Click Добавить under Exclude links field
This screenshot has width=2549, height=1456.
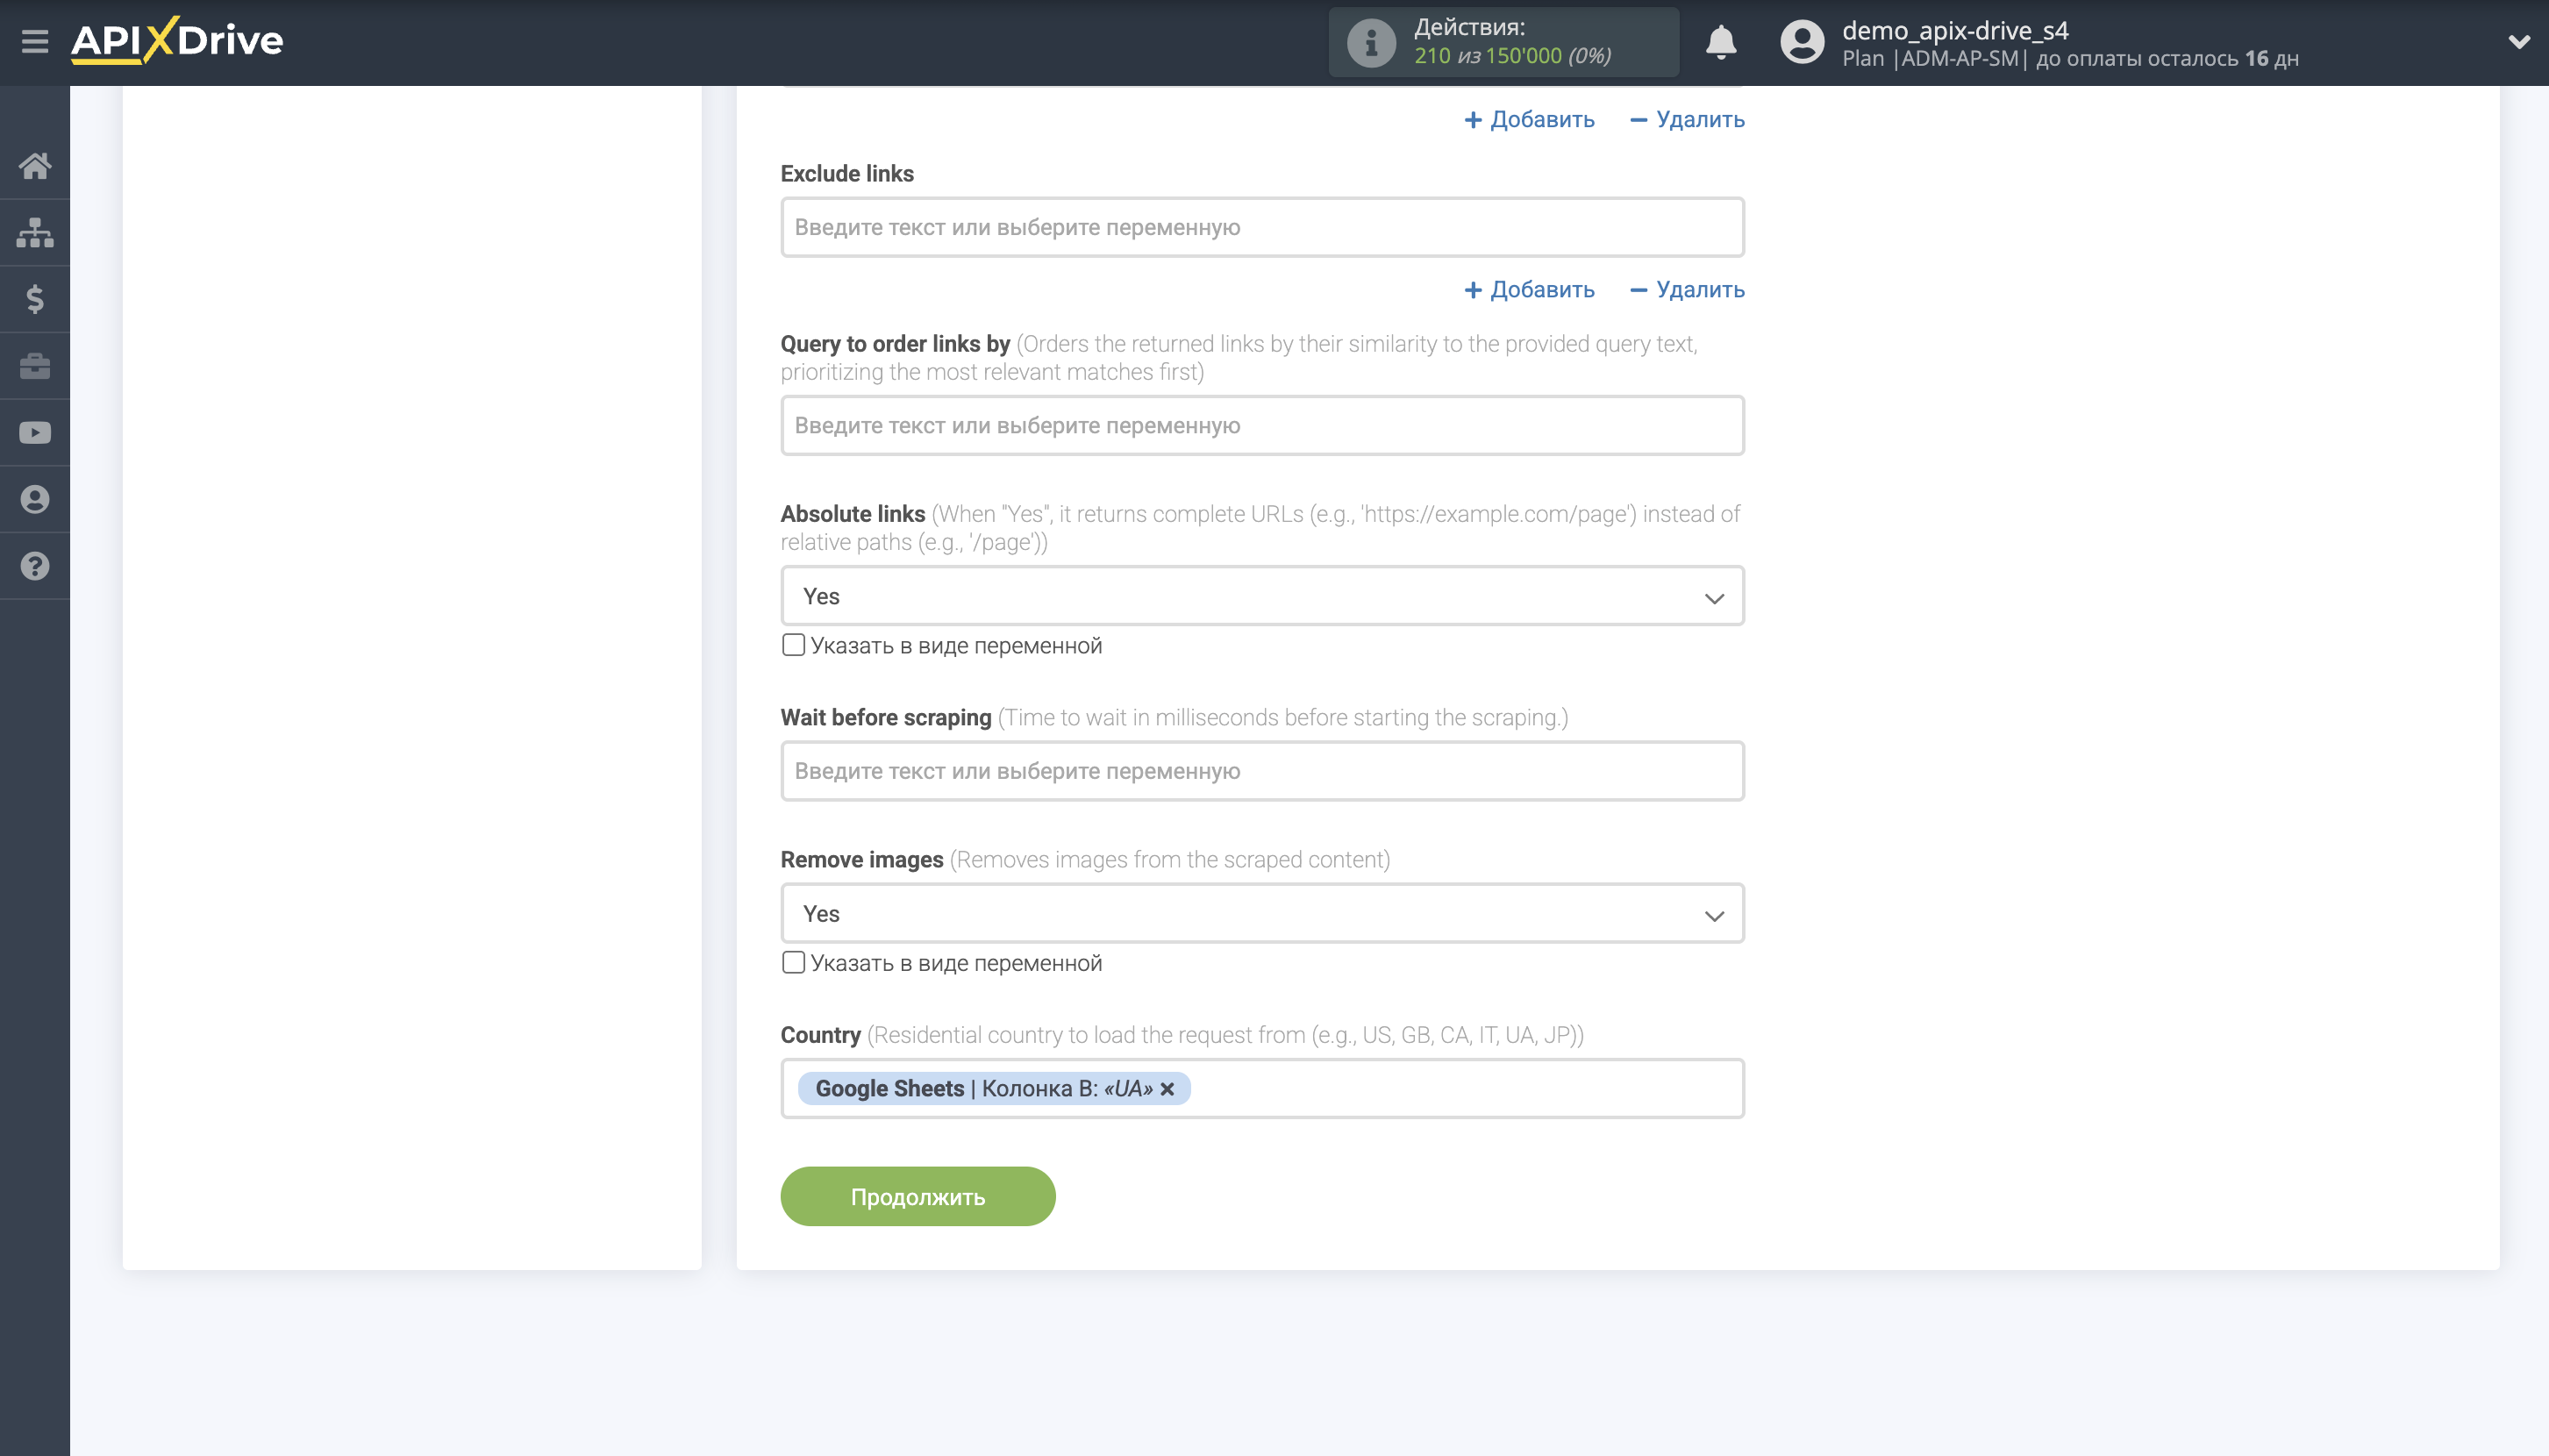pyautogui.click(x=1529, y=290)
